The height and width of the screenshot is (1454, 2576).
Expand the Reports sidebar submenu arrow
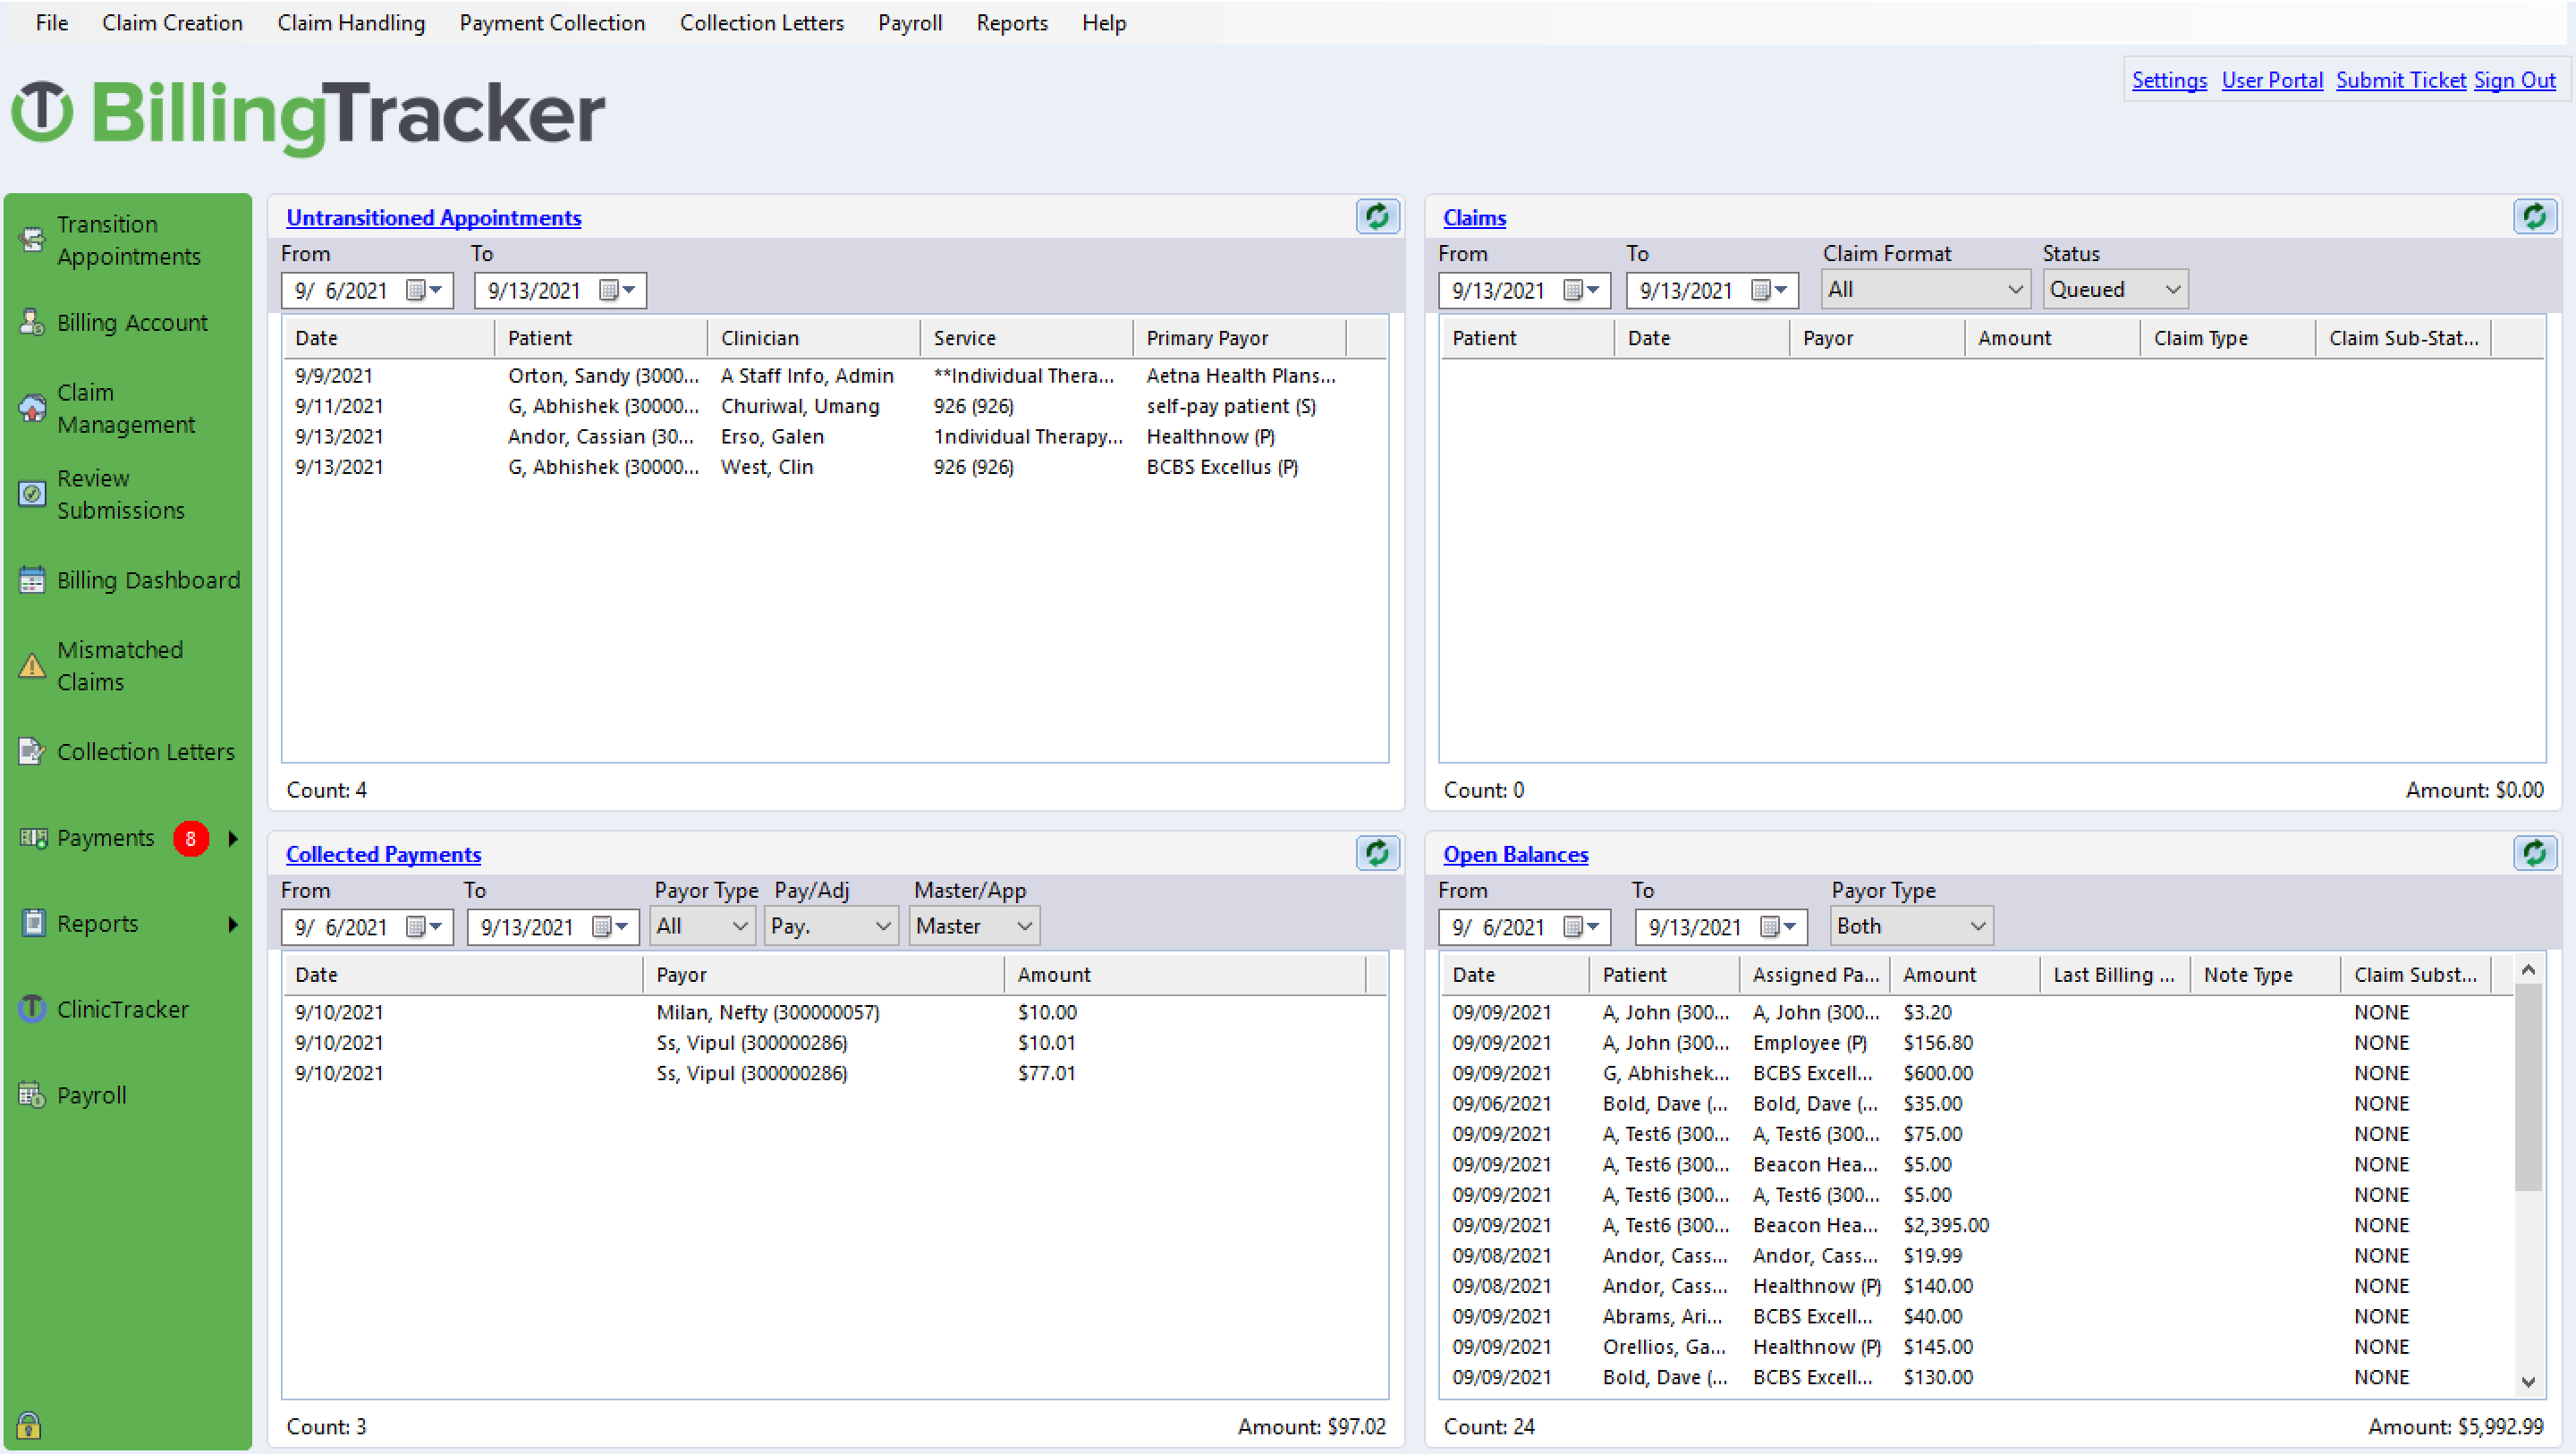[x=232, y=924]
